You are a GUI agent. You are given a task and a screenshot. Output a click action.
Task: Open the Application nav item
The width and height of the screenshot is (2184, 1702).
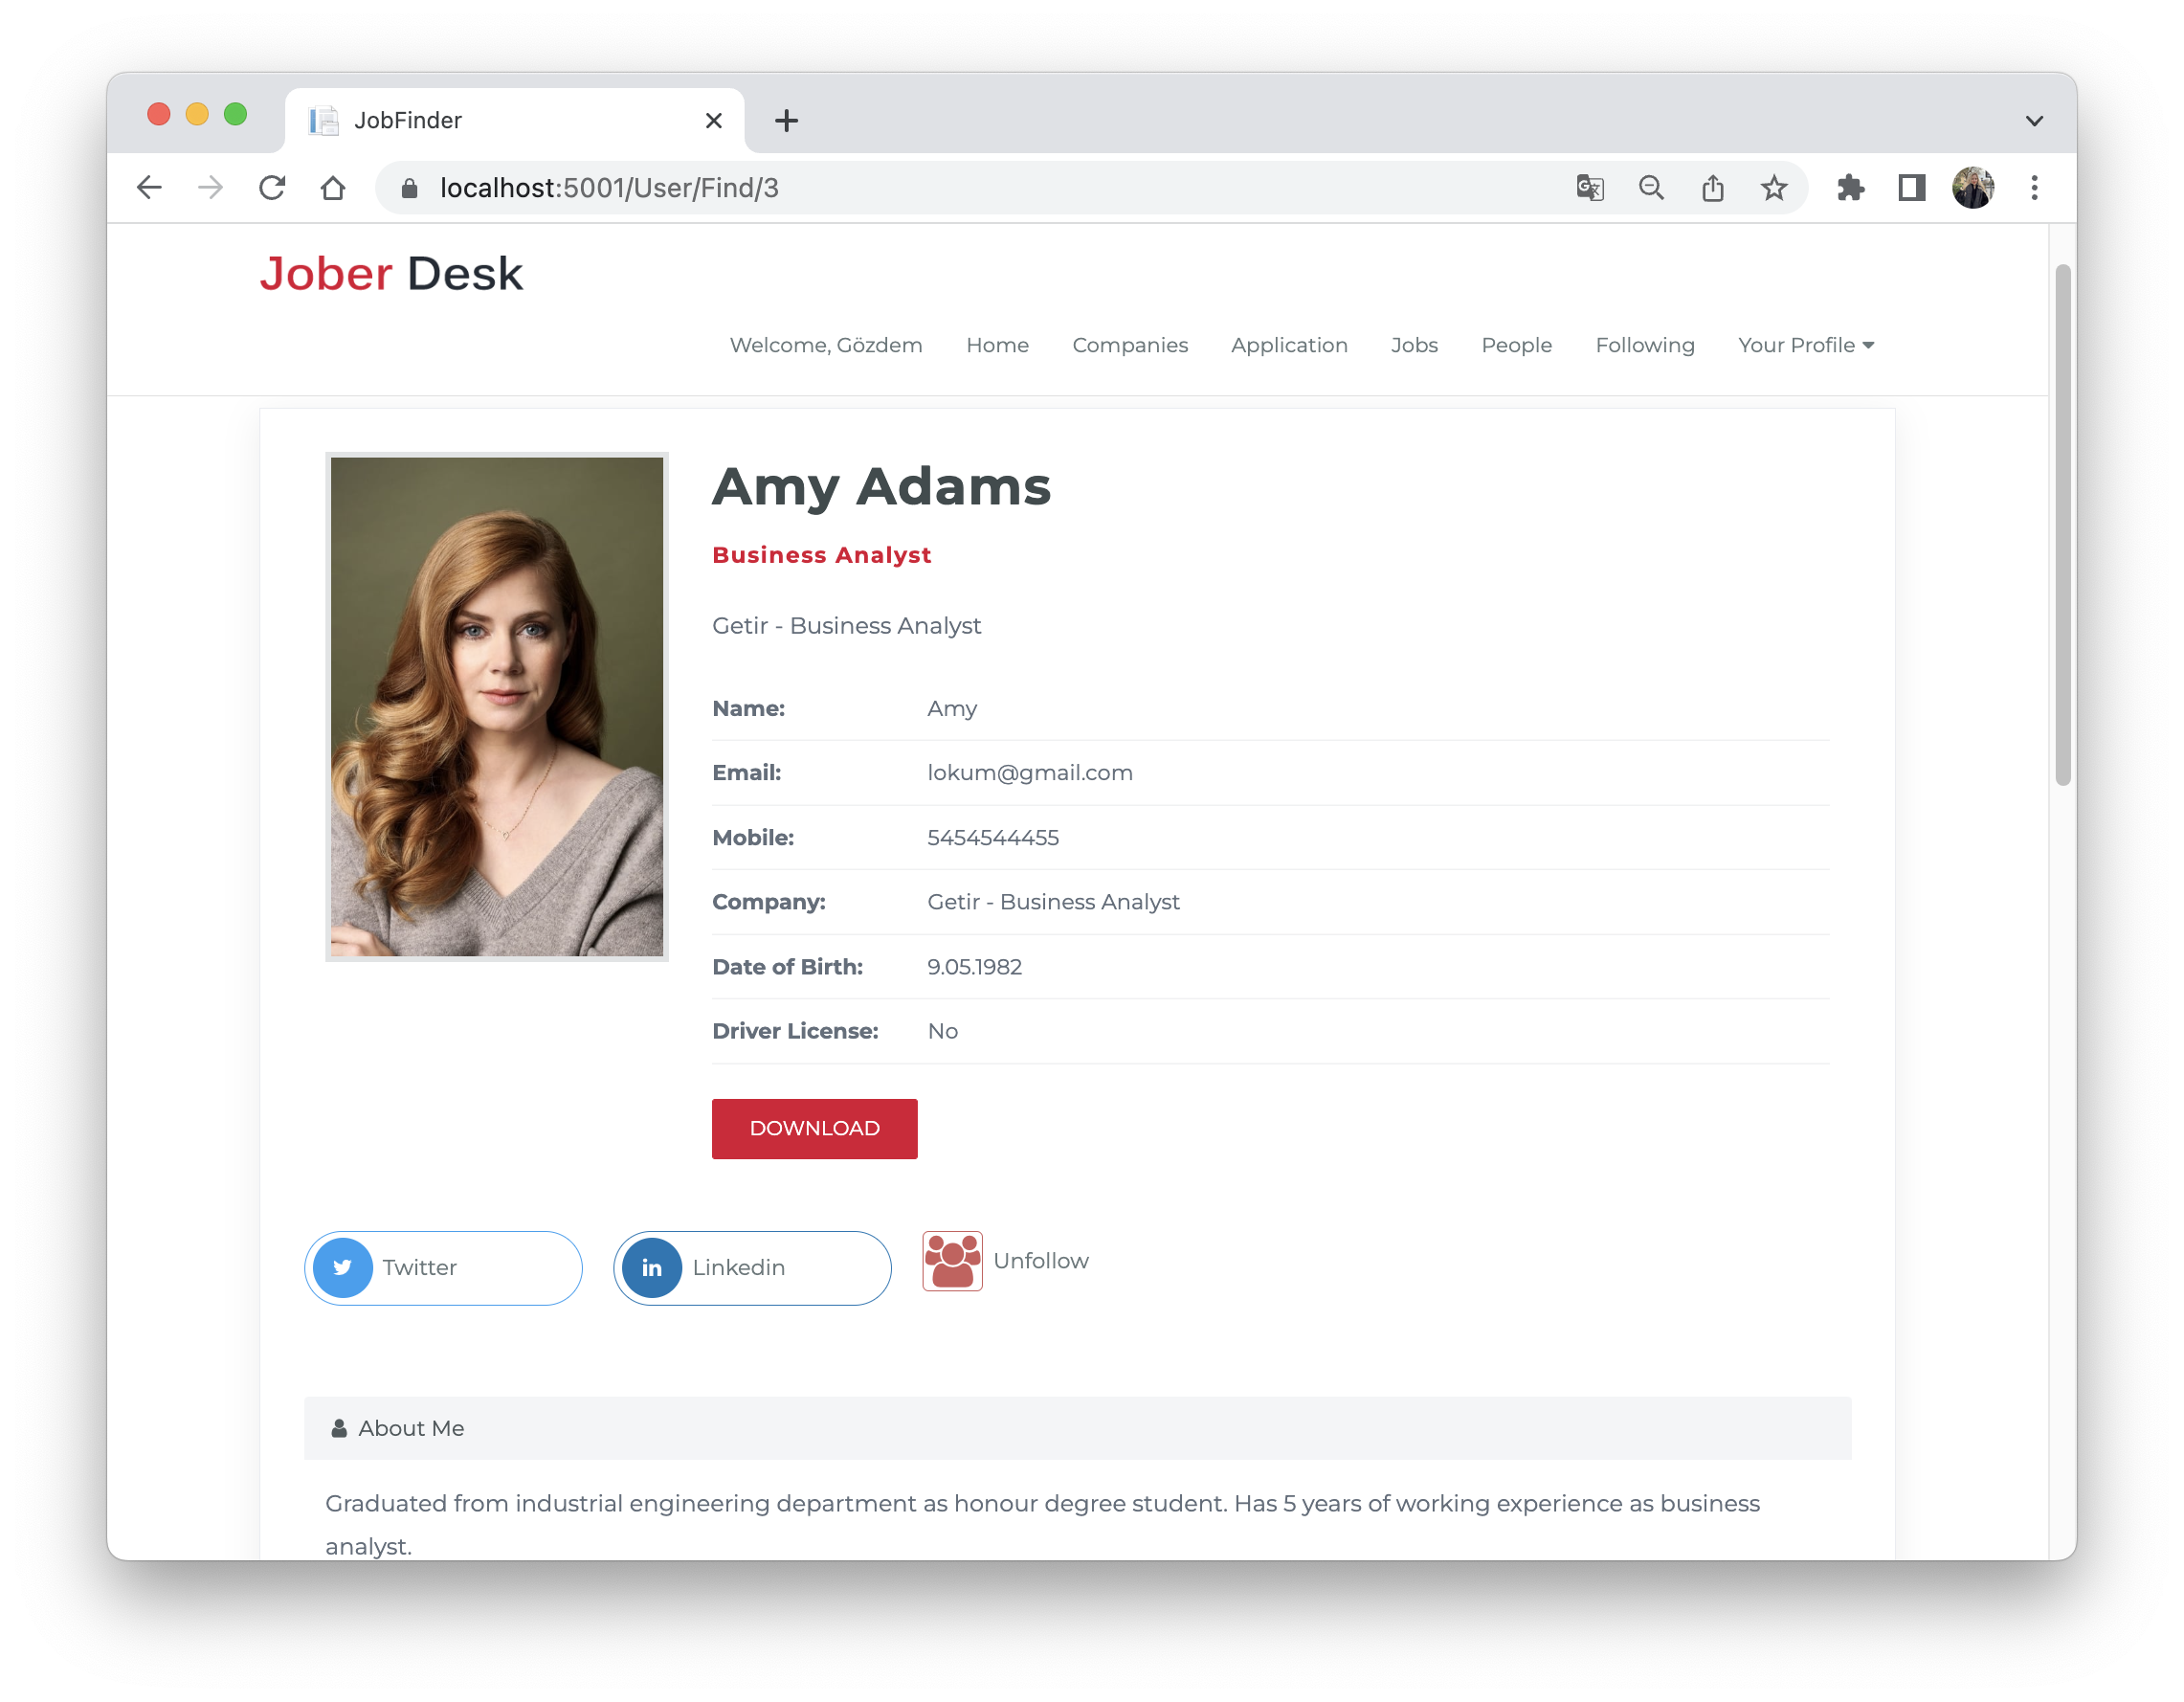pos(1289,345)
